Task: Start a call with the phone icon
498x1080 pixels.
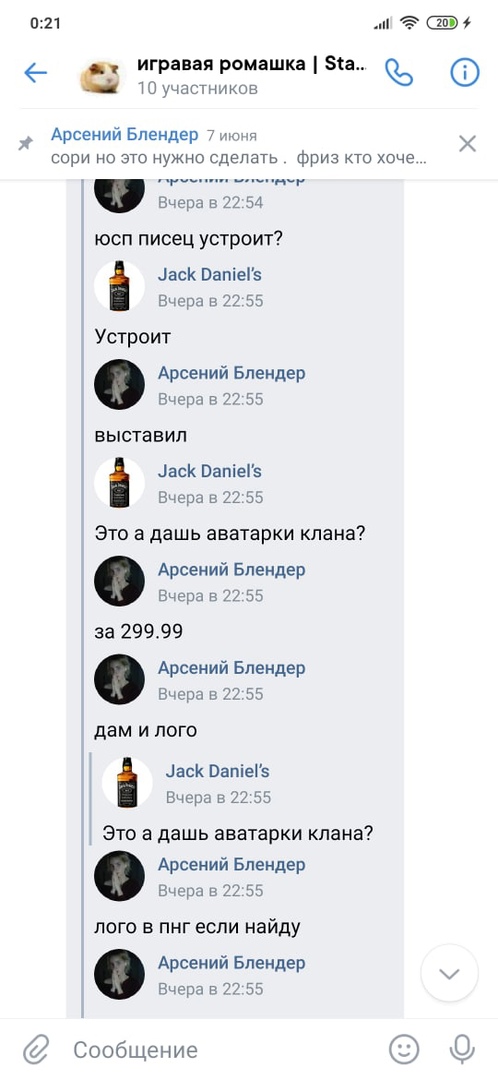Action: point(399,72)
